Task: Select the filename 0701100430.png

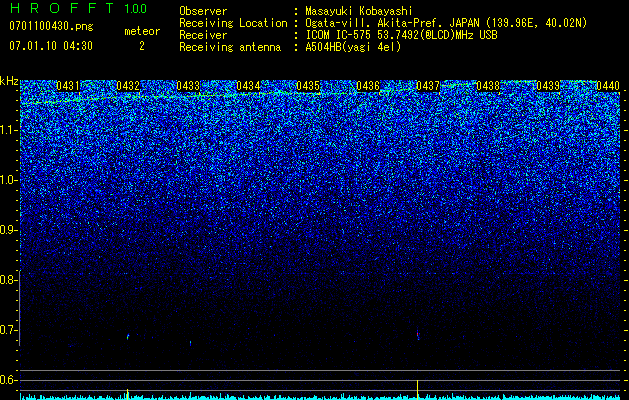Action: tap(51, 26)
